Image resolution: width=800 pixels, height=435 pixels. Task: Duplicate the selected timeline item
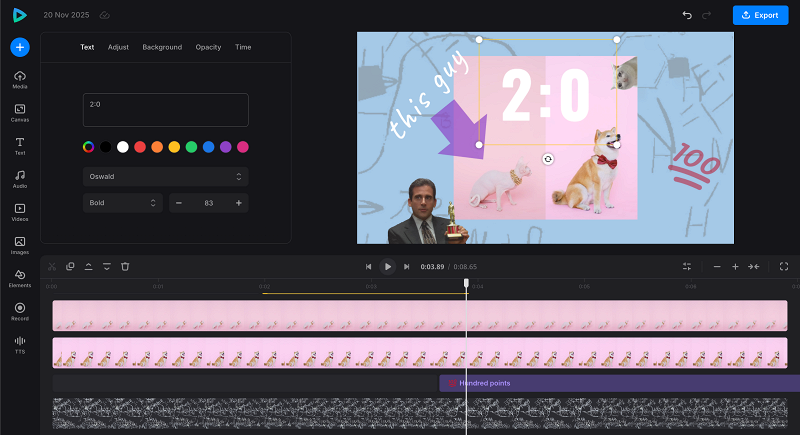click(x=70, y=267)
